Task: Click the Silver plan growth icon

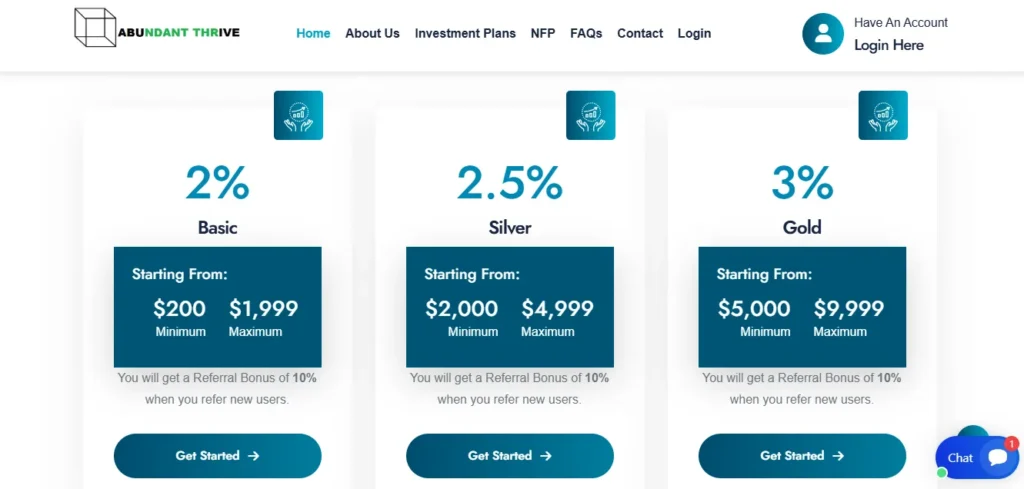Action: 590,115
